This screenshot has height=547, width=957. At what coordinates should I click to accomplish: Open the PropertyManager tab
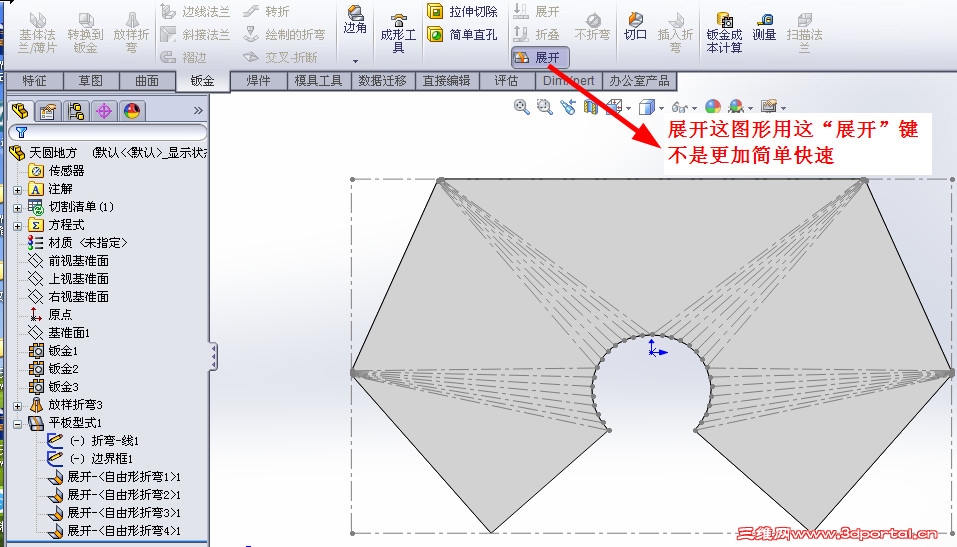pyautogui.click(x=48, y=111)
